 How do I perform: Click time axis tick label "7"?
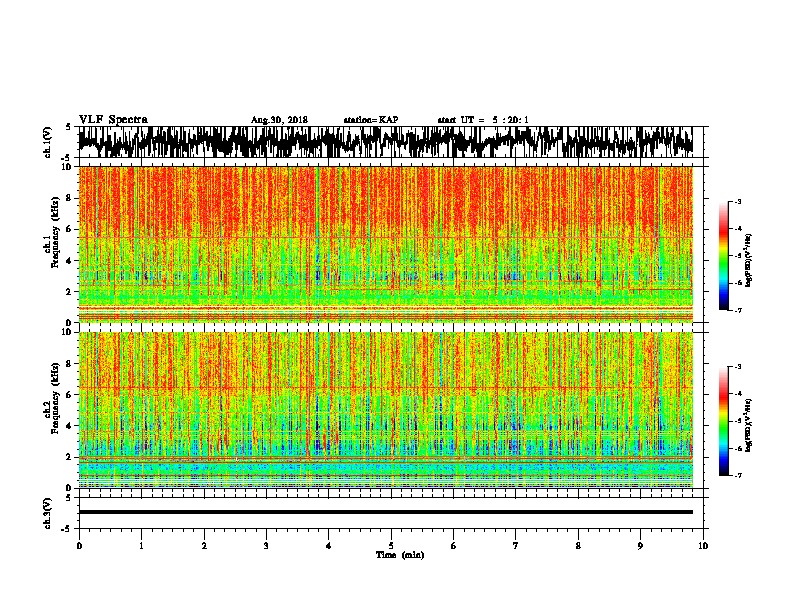coord(516,546)
